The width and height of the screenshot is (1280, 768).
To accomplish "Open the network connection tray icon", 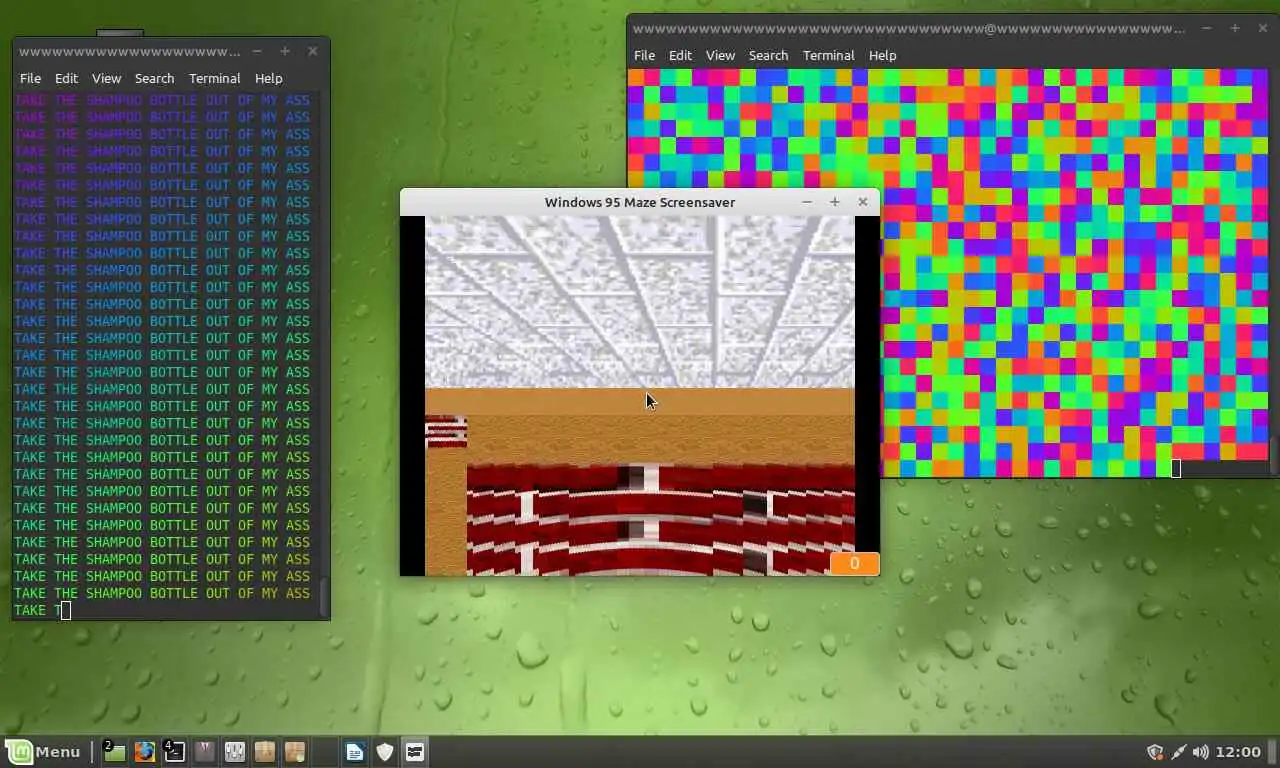I will click(1179, 752).
